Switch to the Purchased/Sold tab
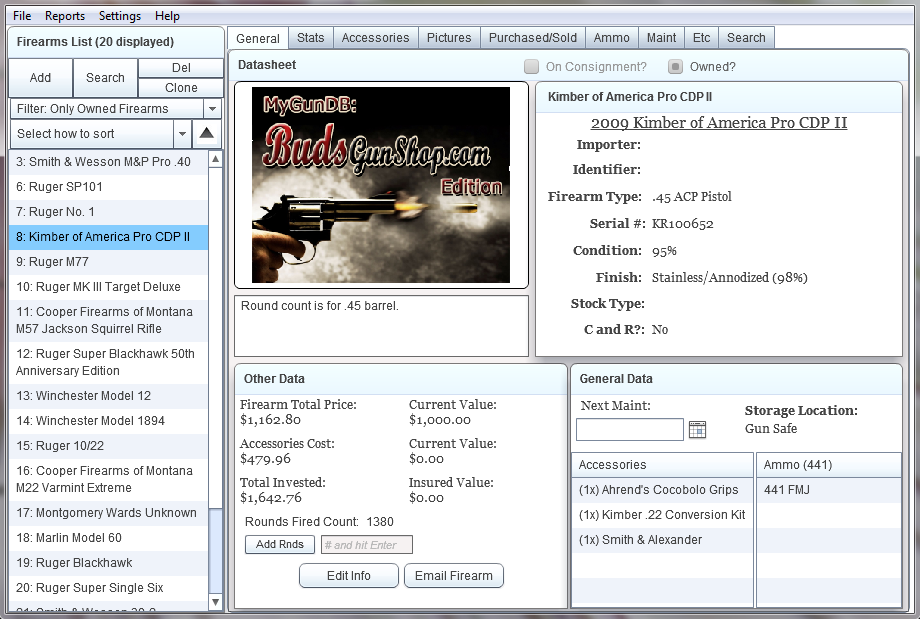Viewport: 920px width, 619px height. [x=533, y=38]
